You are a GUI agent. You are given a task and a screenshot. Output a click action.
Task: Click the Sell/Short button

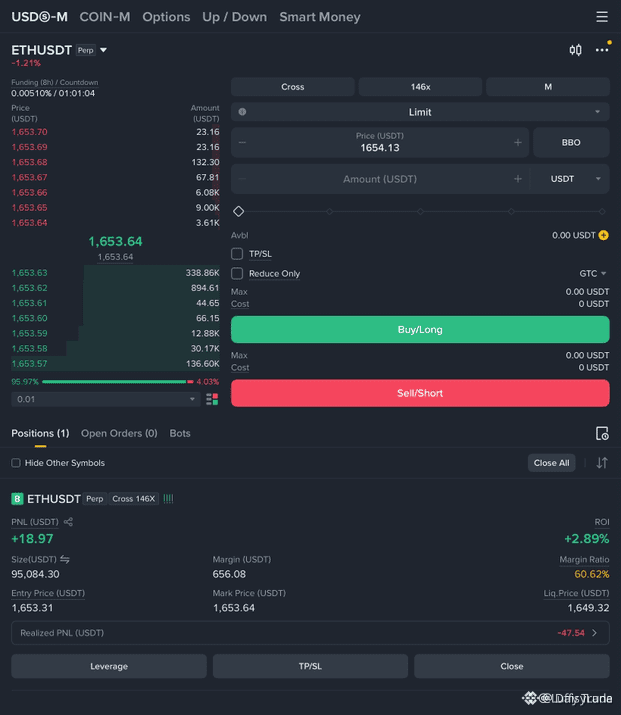coord(420,393)
